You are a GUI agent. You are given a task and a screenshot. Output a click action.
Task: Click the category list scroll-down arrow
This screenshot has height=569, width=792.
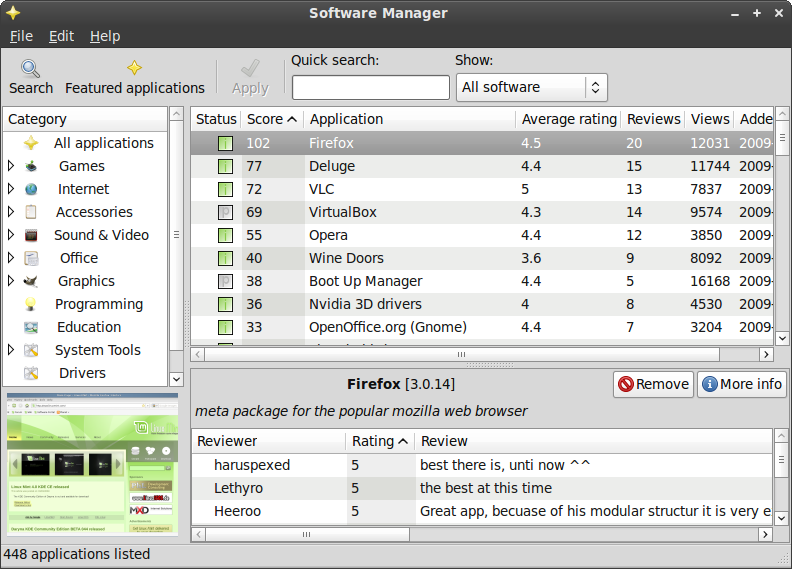[176, 379]
